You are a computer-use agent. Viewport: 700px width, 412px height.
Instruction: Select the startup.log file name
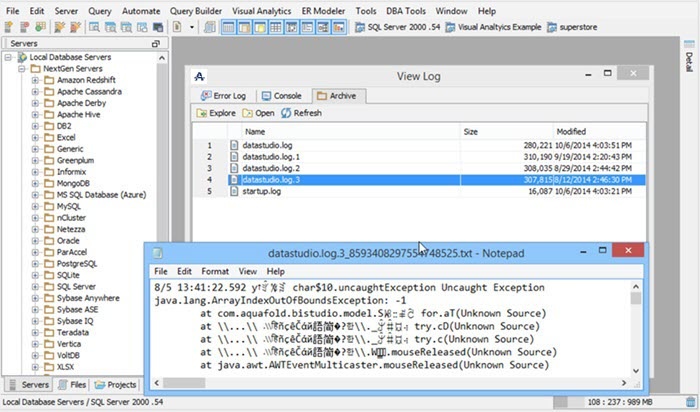pos(262,191)
